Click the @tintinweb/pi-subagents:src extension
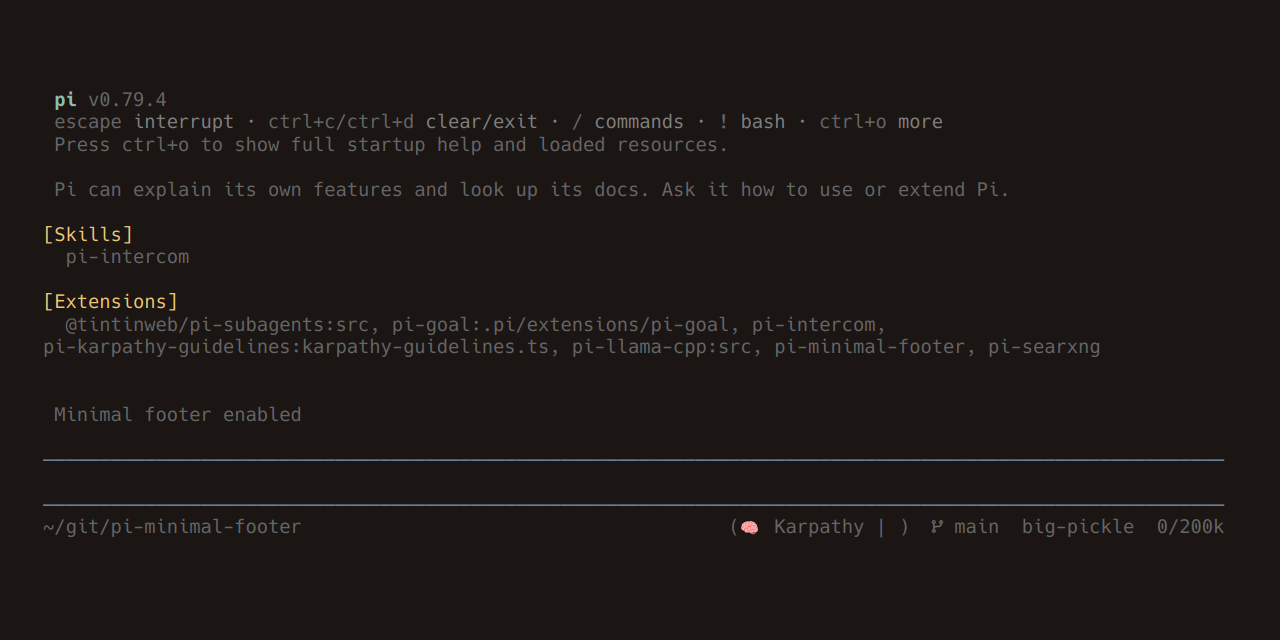 [217, 325]
